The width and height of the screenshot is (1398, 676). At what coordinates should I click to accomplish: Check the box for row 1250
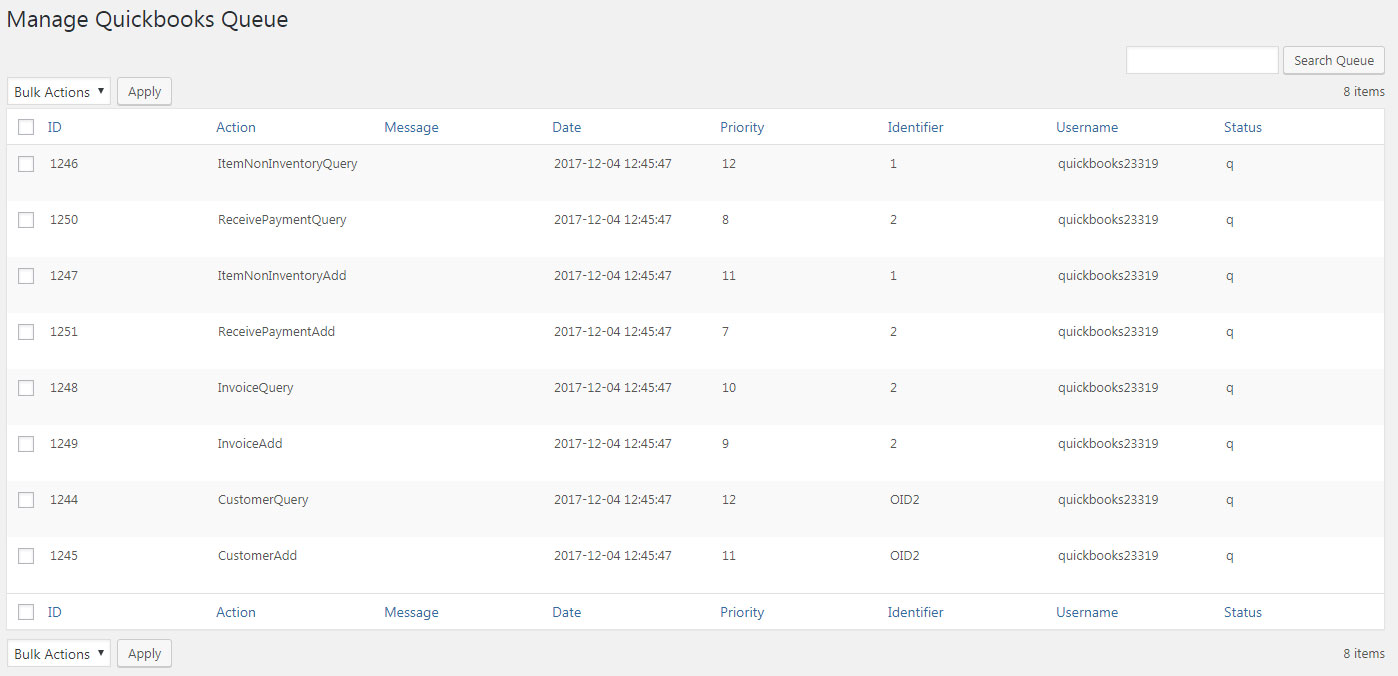26,219
